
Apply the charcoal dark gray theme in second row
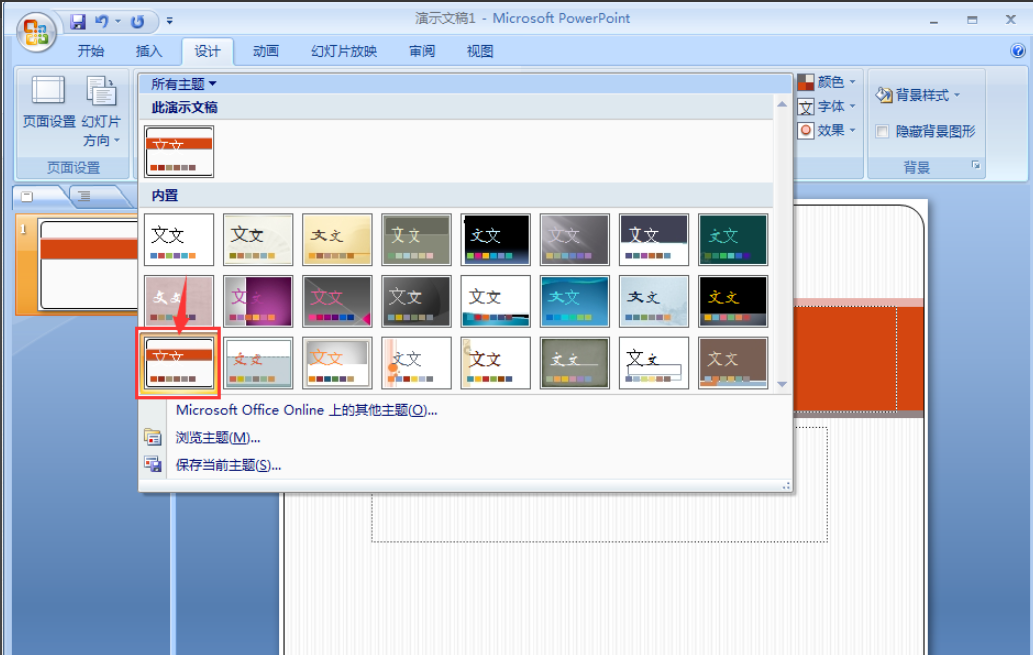tap(416, 301)
